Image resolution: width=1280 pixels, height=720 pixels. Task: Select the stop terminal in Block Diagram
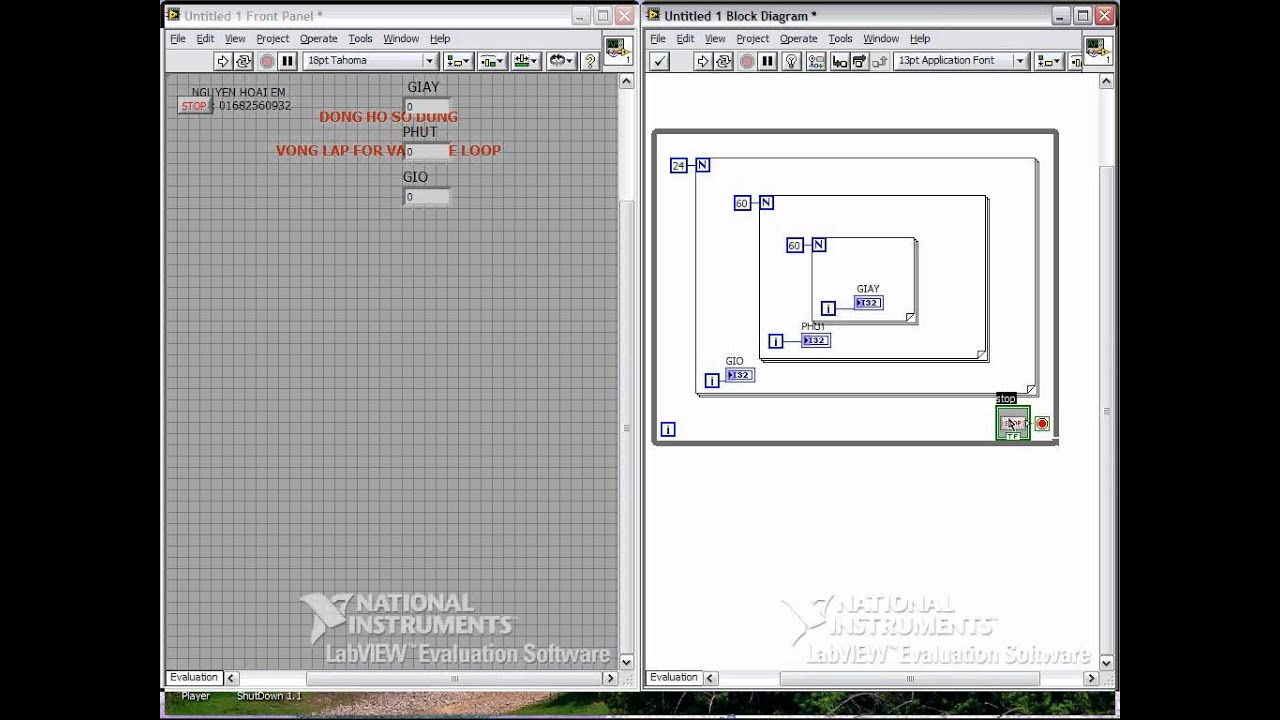coord(1013,424)
